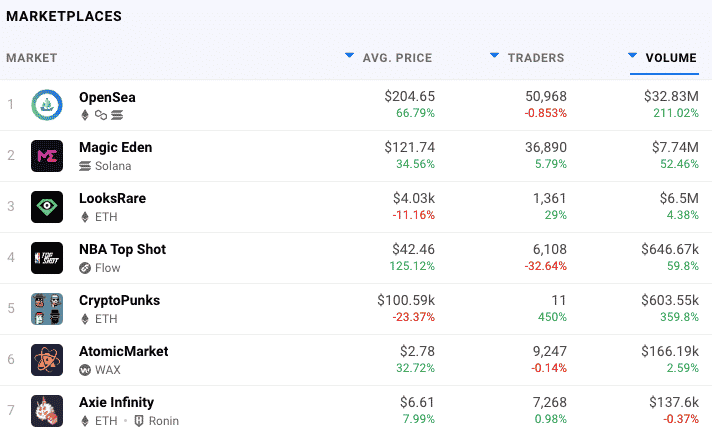Image resolution: width=712 pixels, height=434 pixels.
Task: Click Axie Infinity traders count 7,268
Action: 549,402
